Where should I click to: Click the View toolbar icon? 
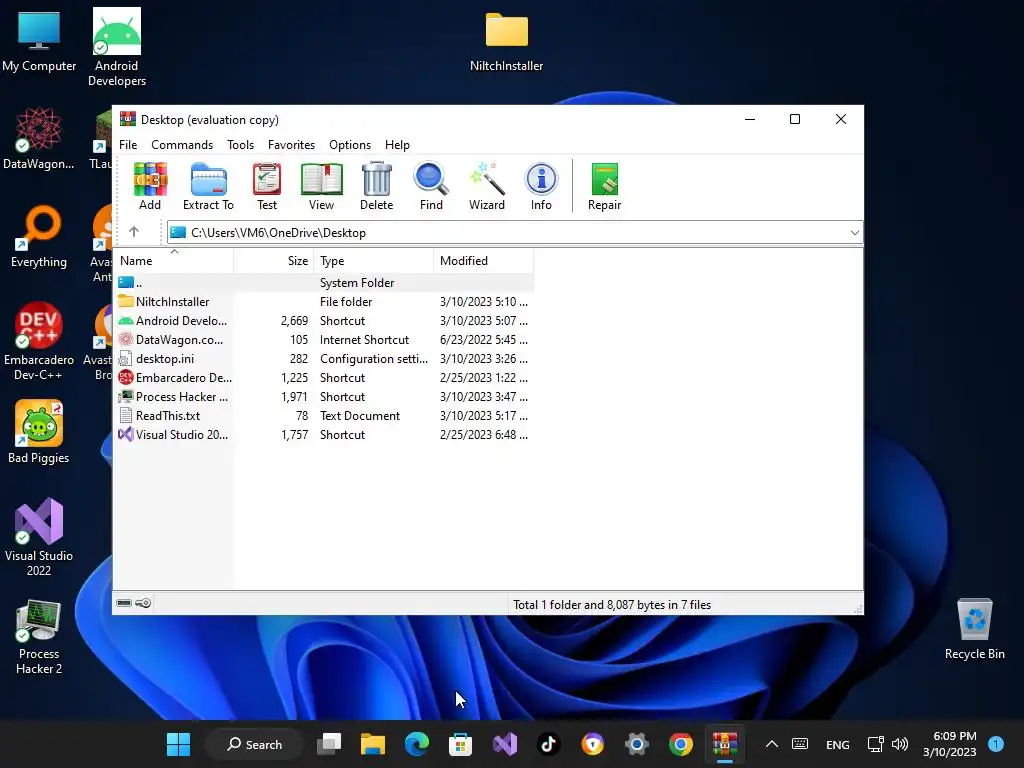[x=321, y=186]
